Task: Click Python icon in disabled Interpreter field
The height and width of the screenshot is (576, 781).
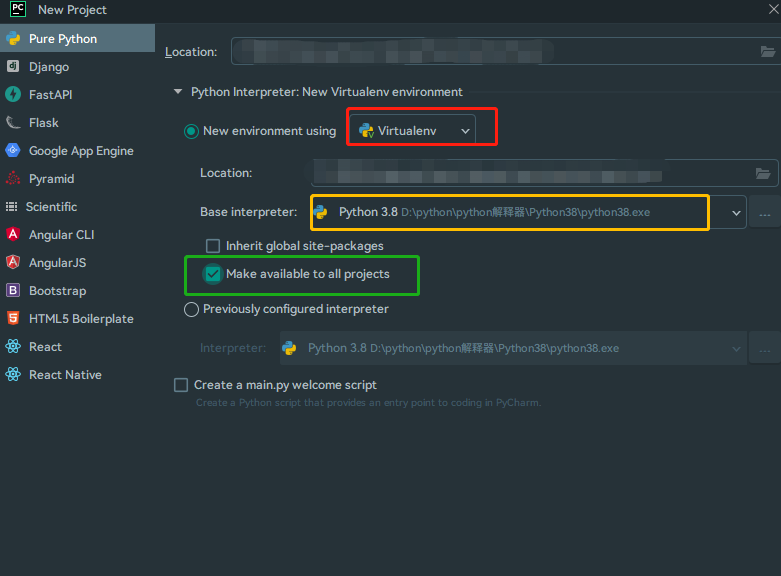Action: (x=289, y=348)
